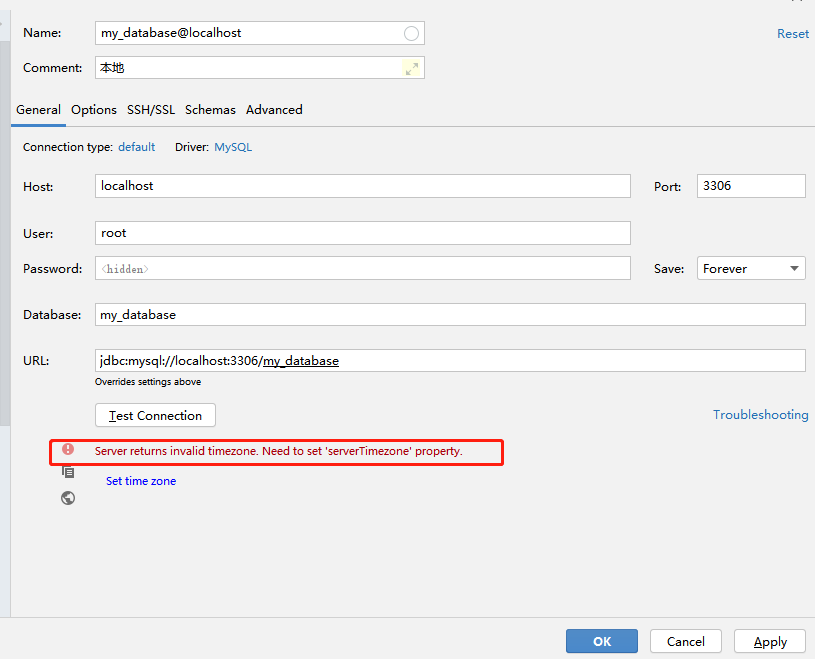Click the 'Overrides settings above' note
The image size is (815, 659).
pos(148,382)
